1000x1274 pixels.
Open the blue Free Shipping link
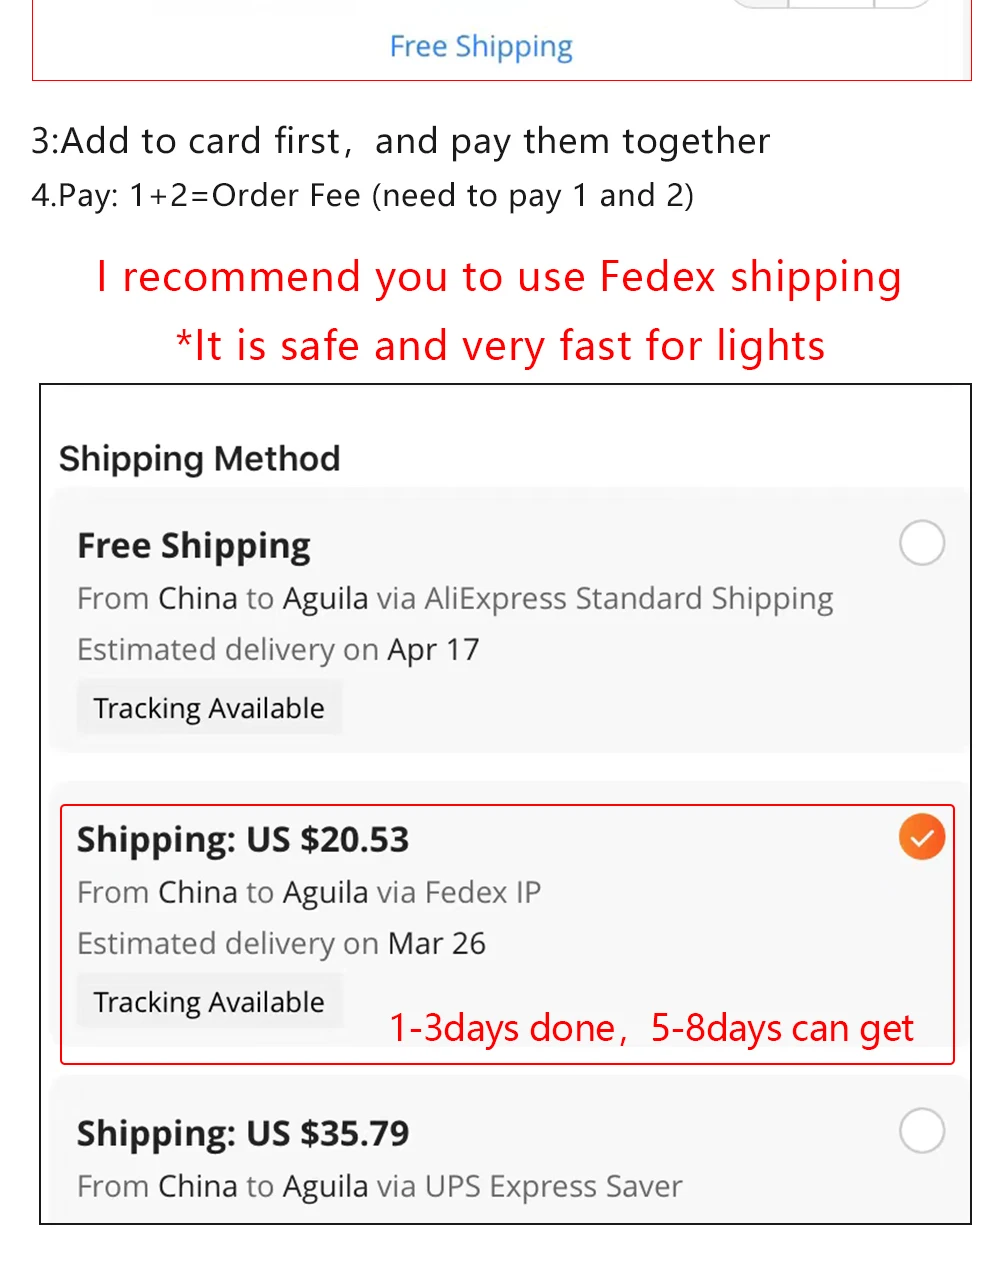coord(481,47)
